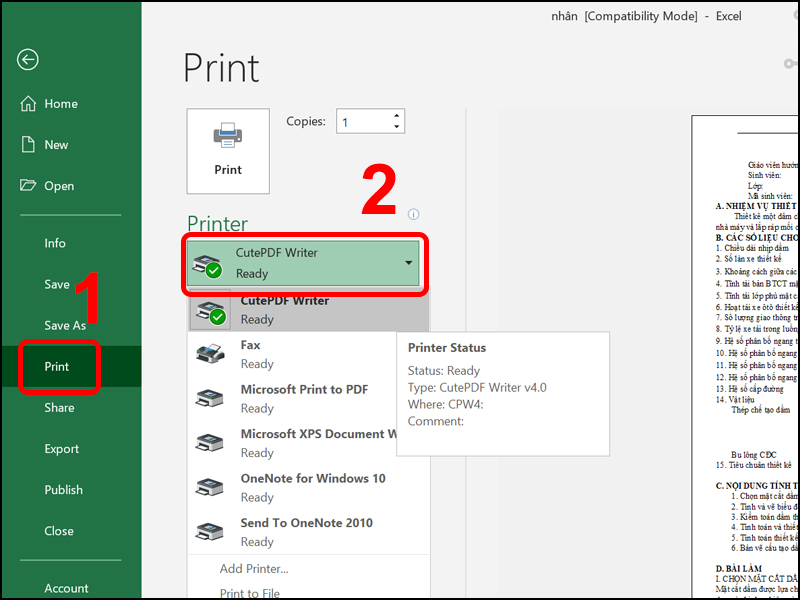
Task: Decrease Copies using the down stepper arrow
Action: (x=396, y=126)
